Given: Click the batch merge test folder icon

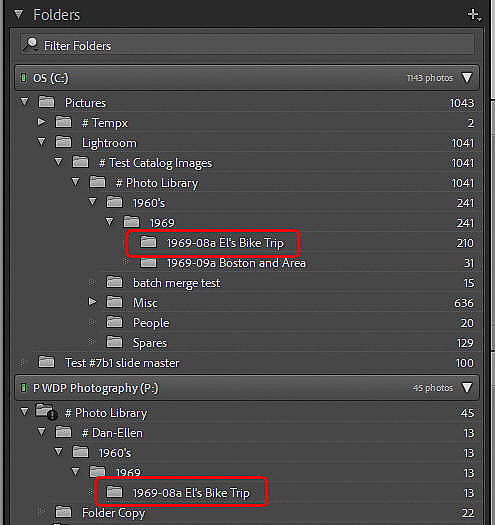Looking at the screenshot, I should [115, 282].
